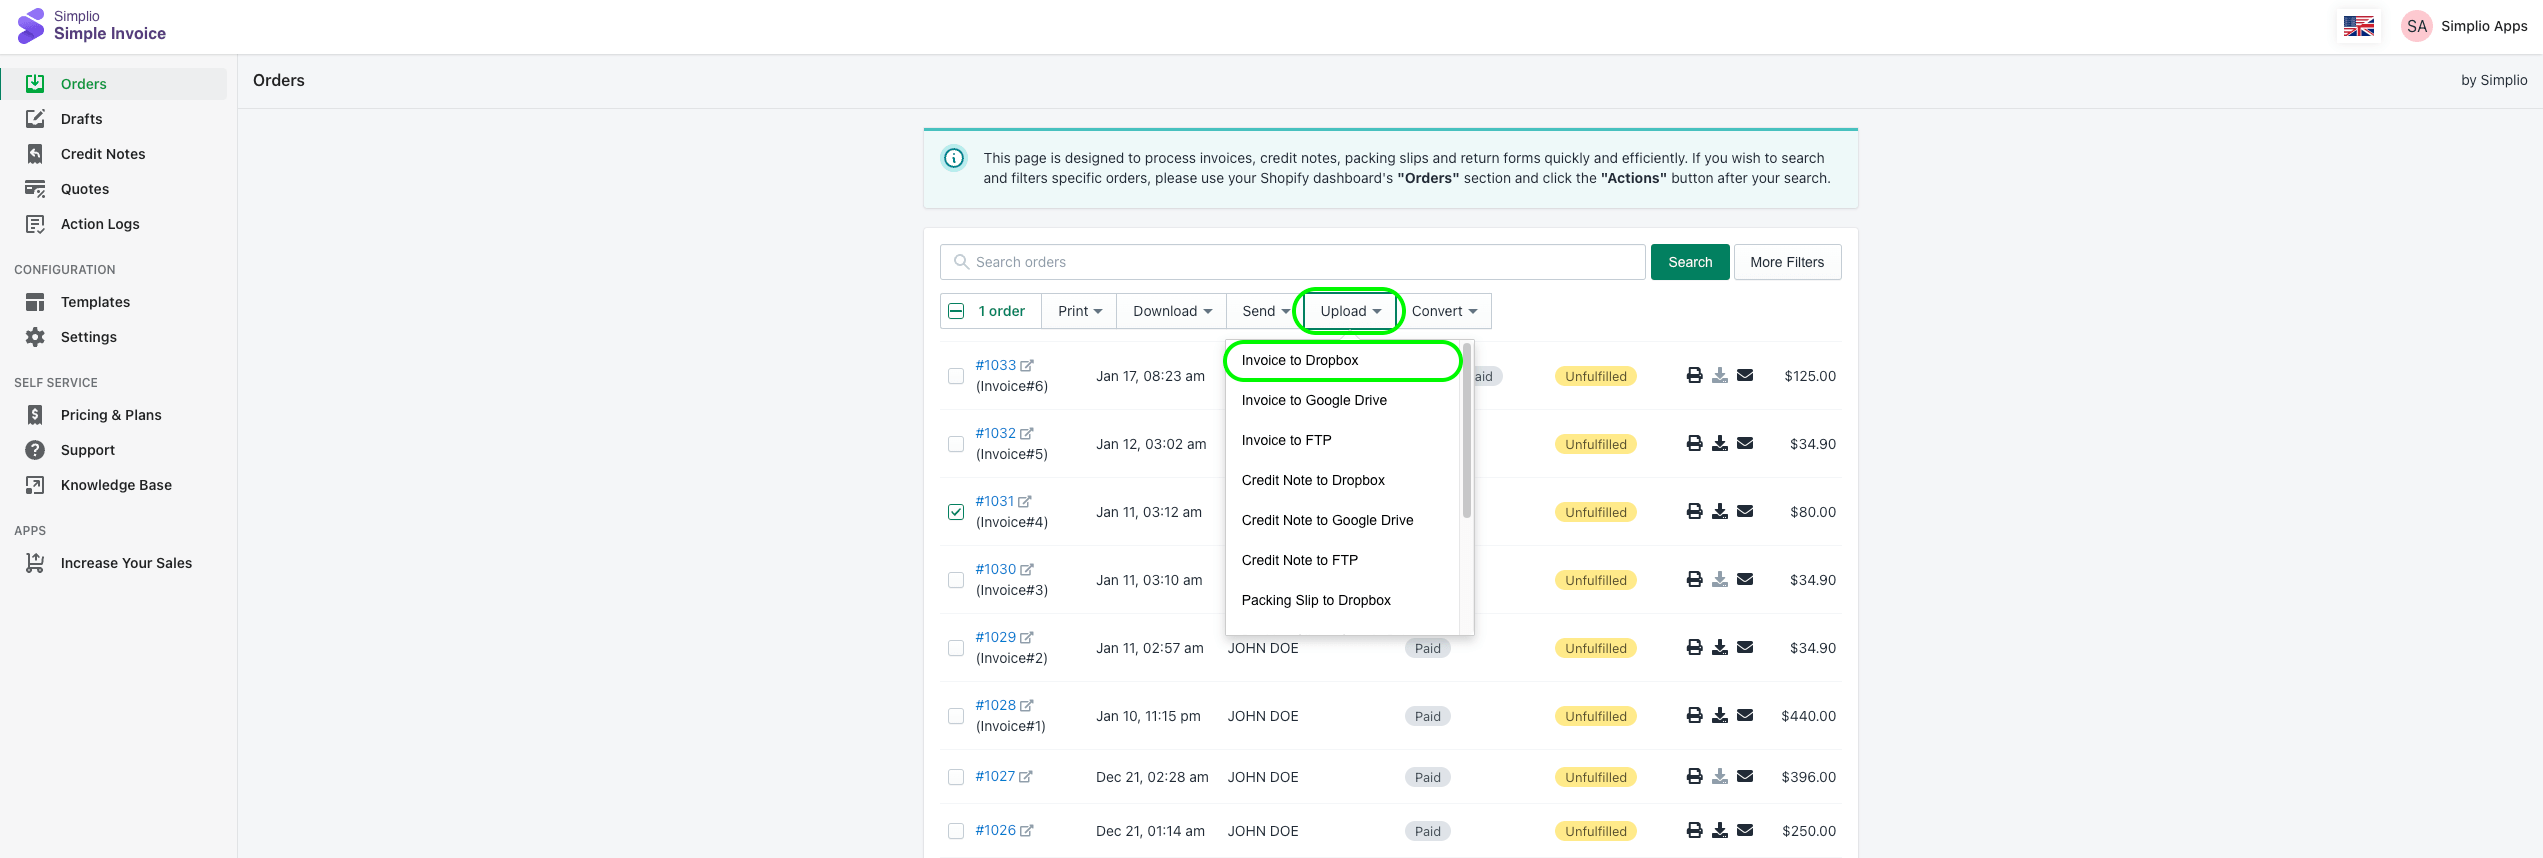Image resolution: width=2543 pixels, height=858 pixels.
Task: Choose Credit Note to FTP
Action: pos(1343,560)
